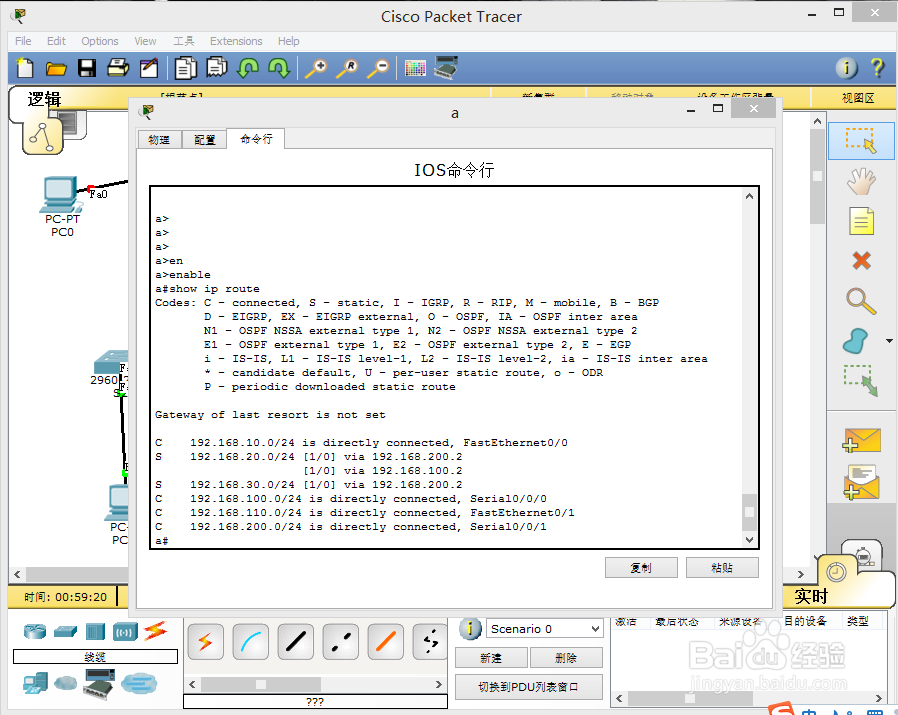898x715 pixels.
Task: Paste using the toolbar paste icon
Action: [217, 67]
